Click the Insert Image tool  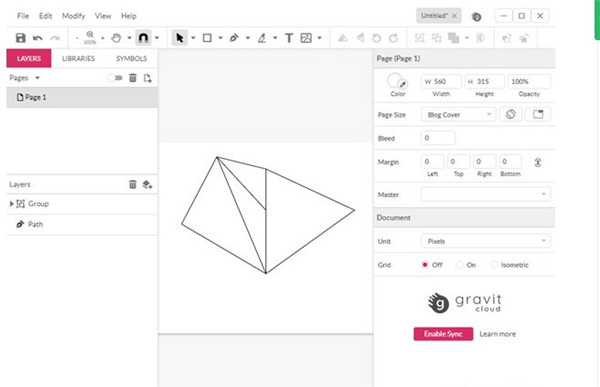[306, 38]
